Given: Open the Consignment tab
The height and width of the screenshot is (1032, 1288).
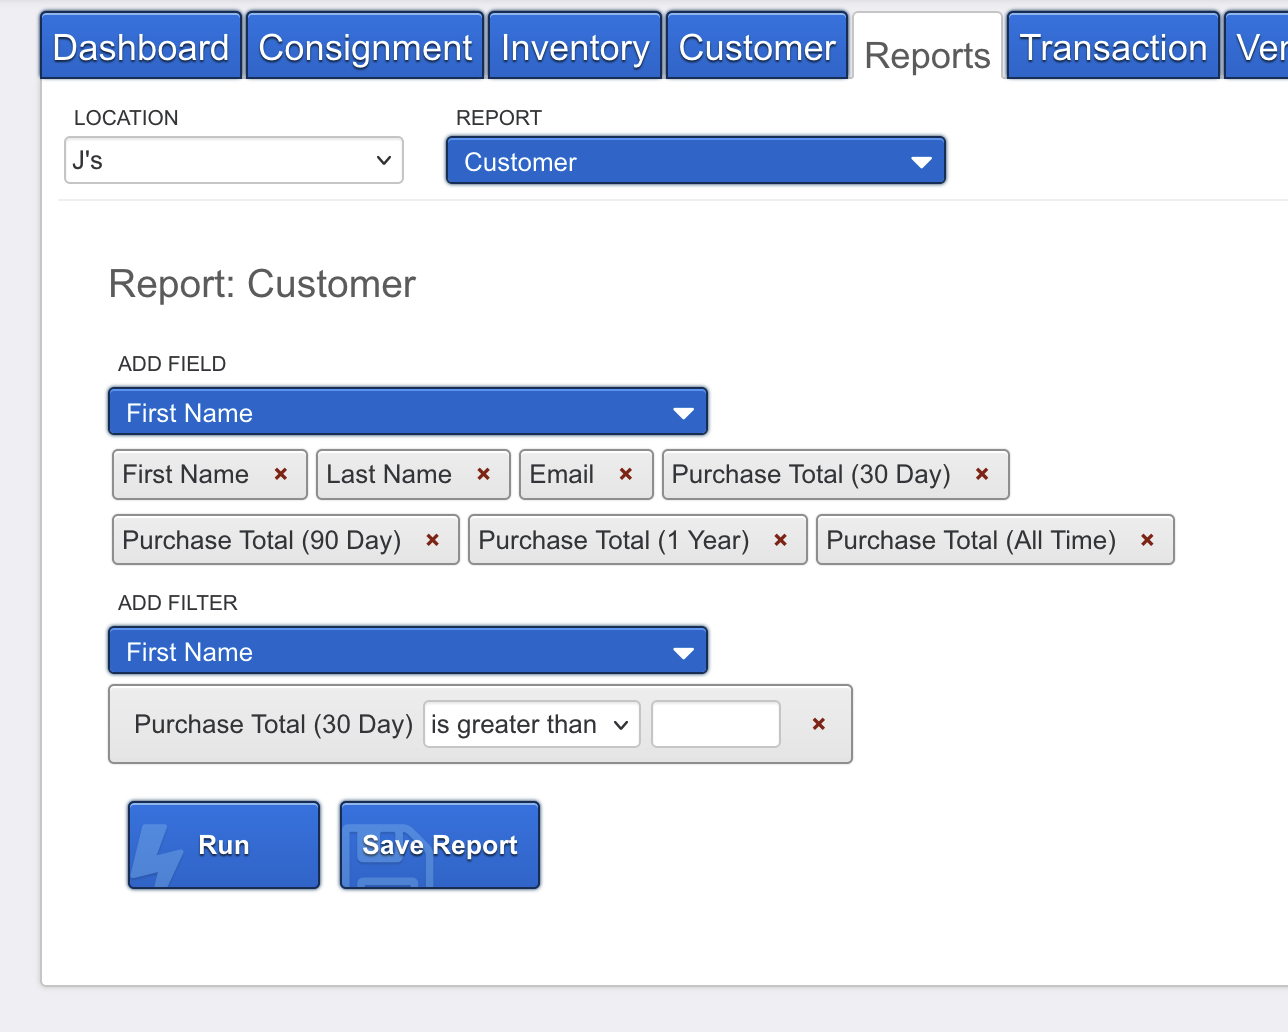Looking at the screenshot, I should pyautogui.click(x=365, y=46).
